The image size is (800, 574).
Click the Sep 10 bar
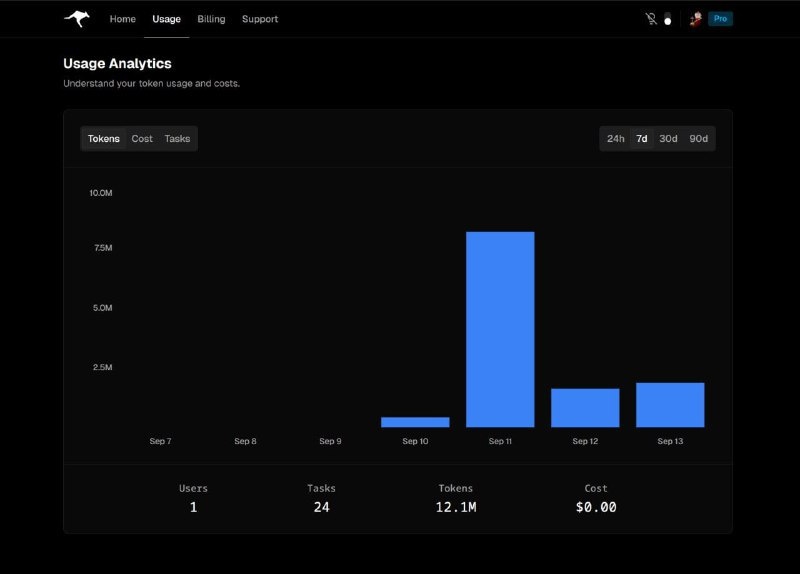415,422
